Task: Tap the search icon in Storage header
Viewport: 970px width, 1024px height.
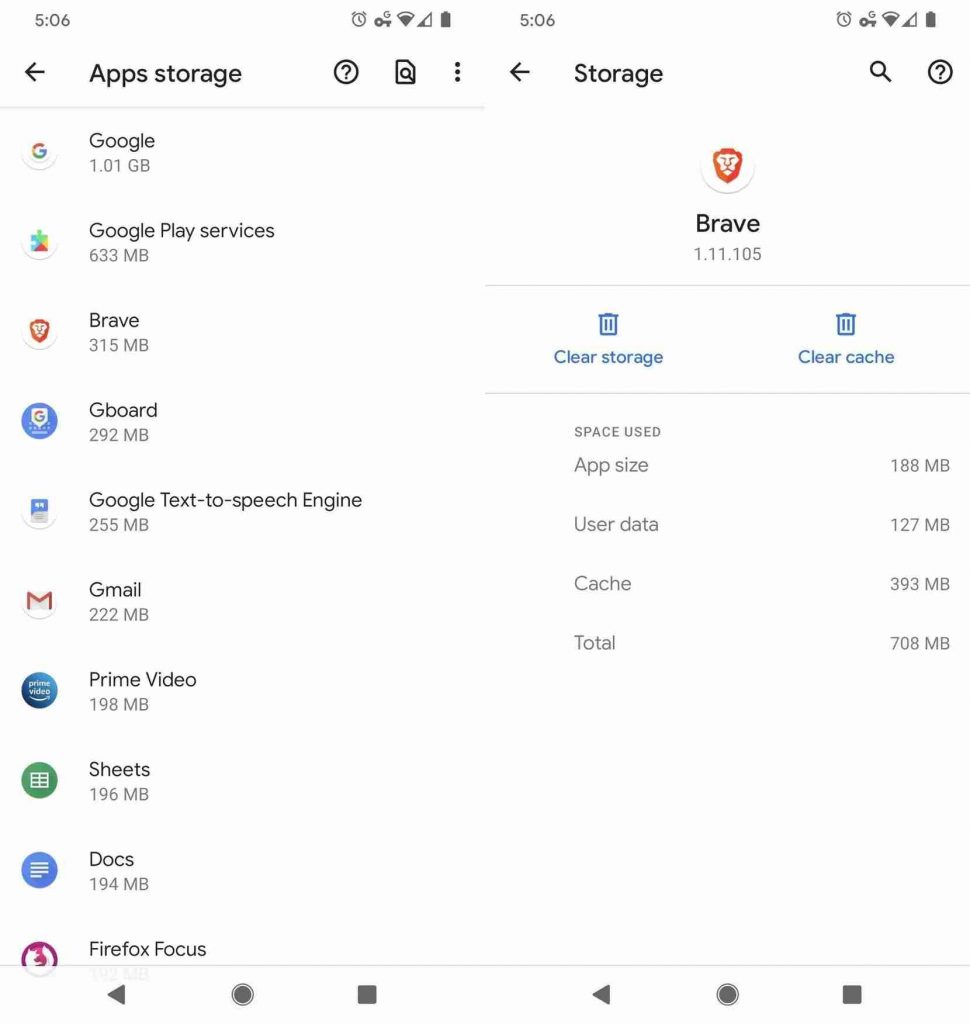Action: [880, 72]
